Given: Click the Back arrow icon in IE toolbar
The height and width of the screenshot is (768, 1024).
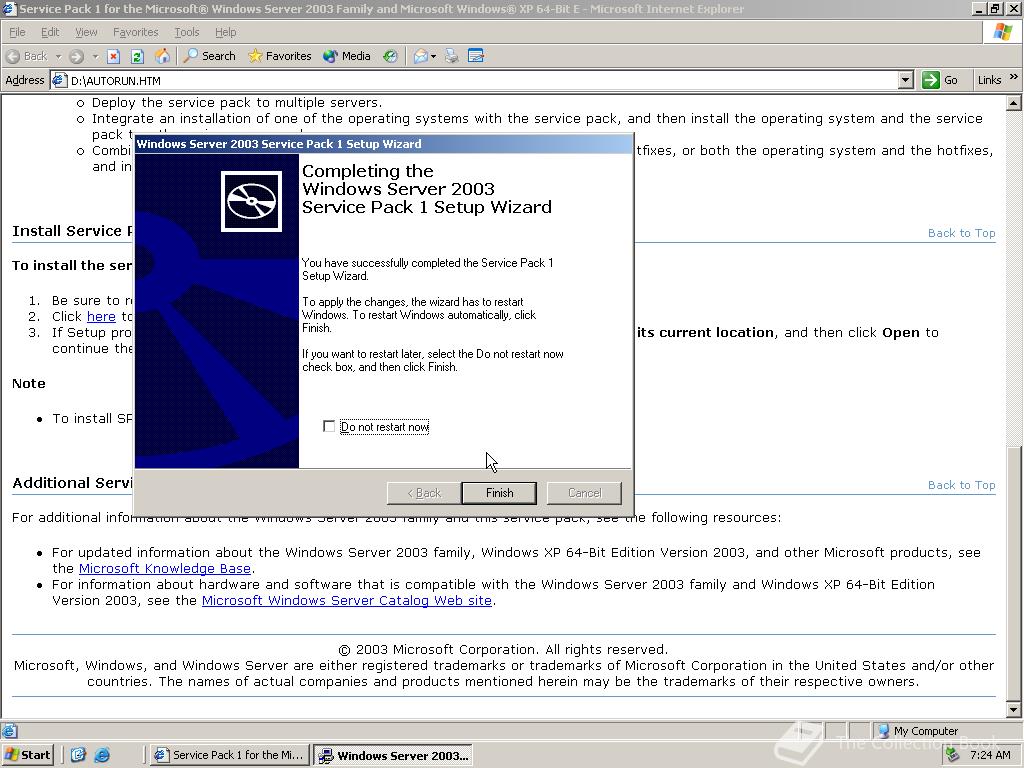Looking at the screenshot, I should point(13,56).
